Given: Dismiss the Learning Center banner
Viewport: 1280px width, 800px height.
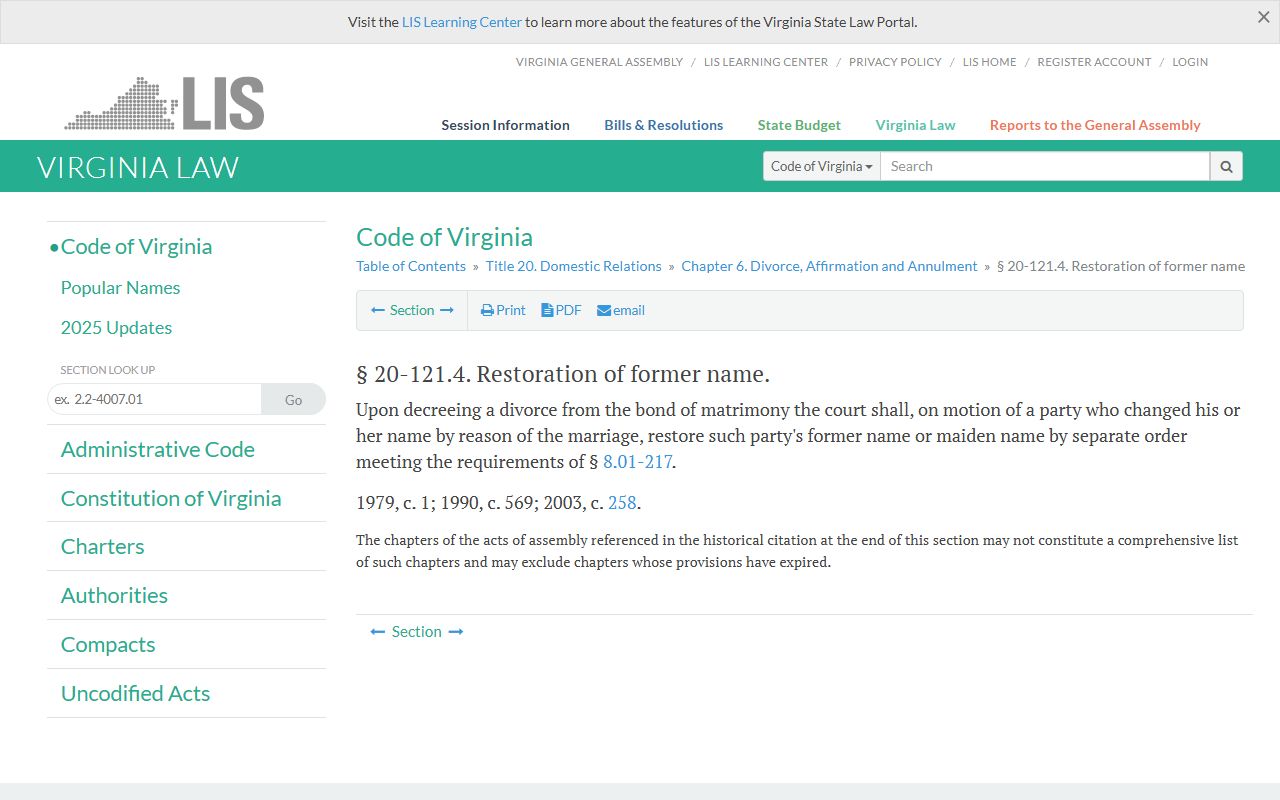Looking at the screenshot, I should [1263, 17].
